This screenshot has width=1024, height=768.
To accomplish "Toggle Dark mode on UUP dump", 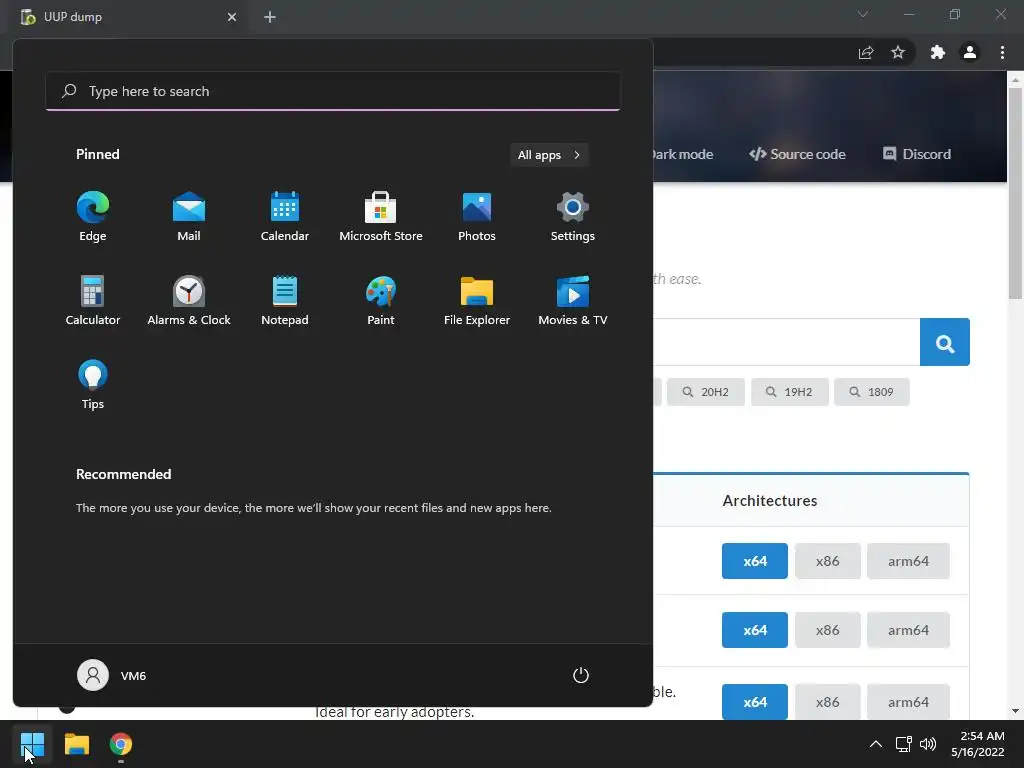I will click(x=683, y=154).
